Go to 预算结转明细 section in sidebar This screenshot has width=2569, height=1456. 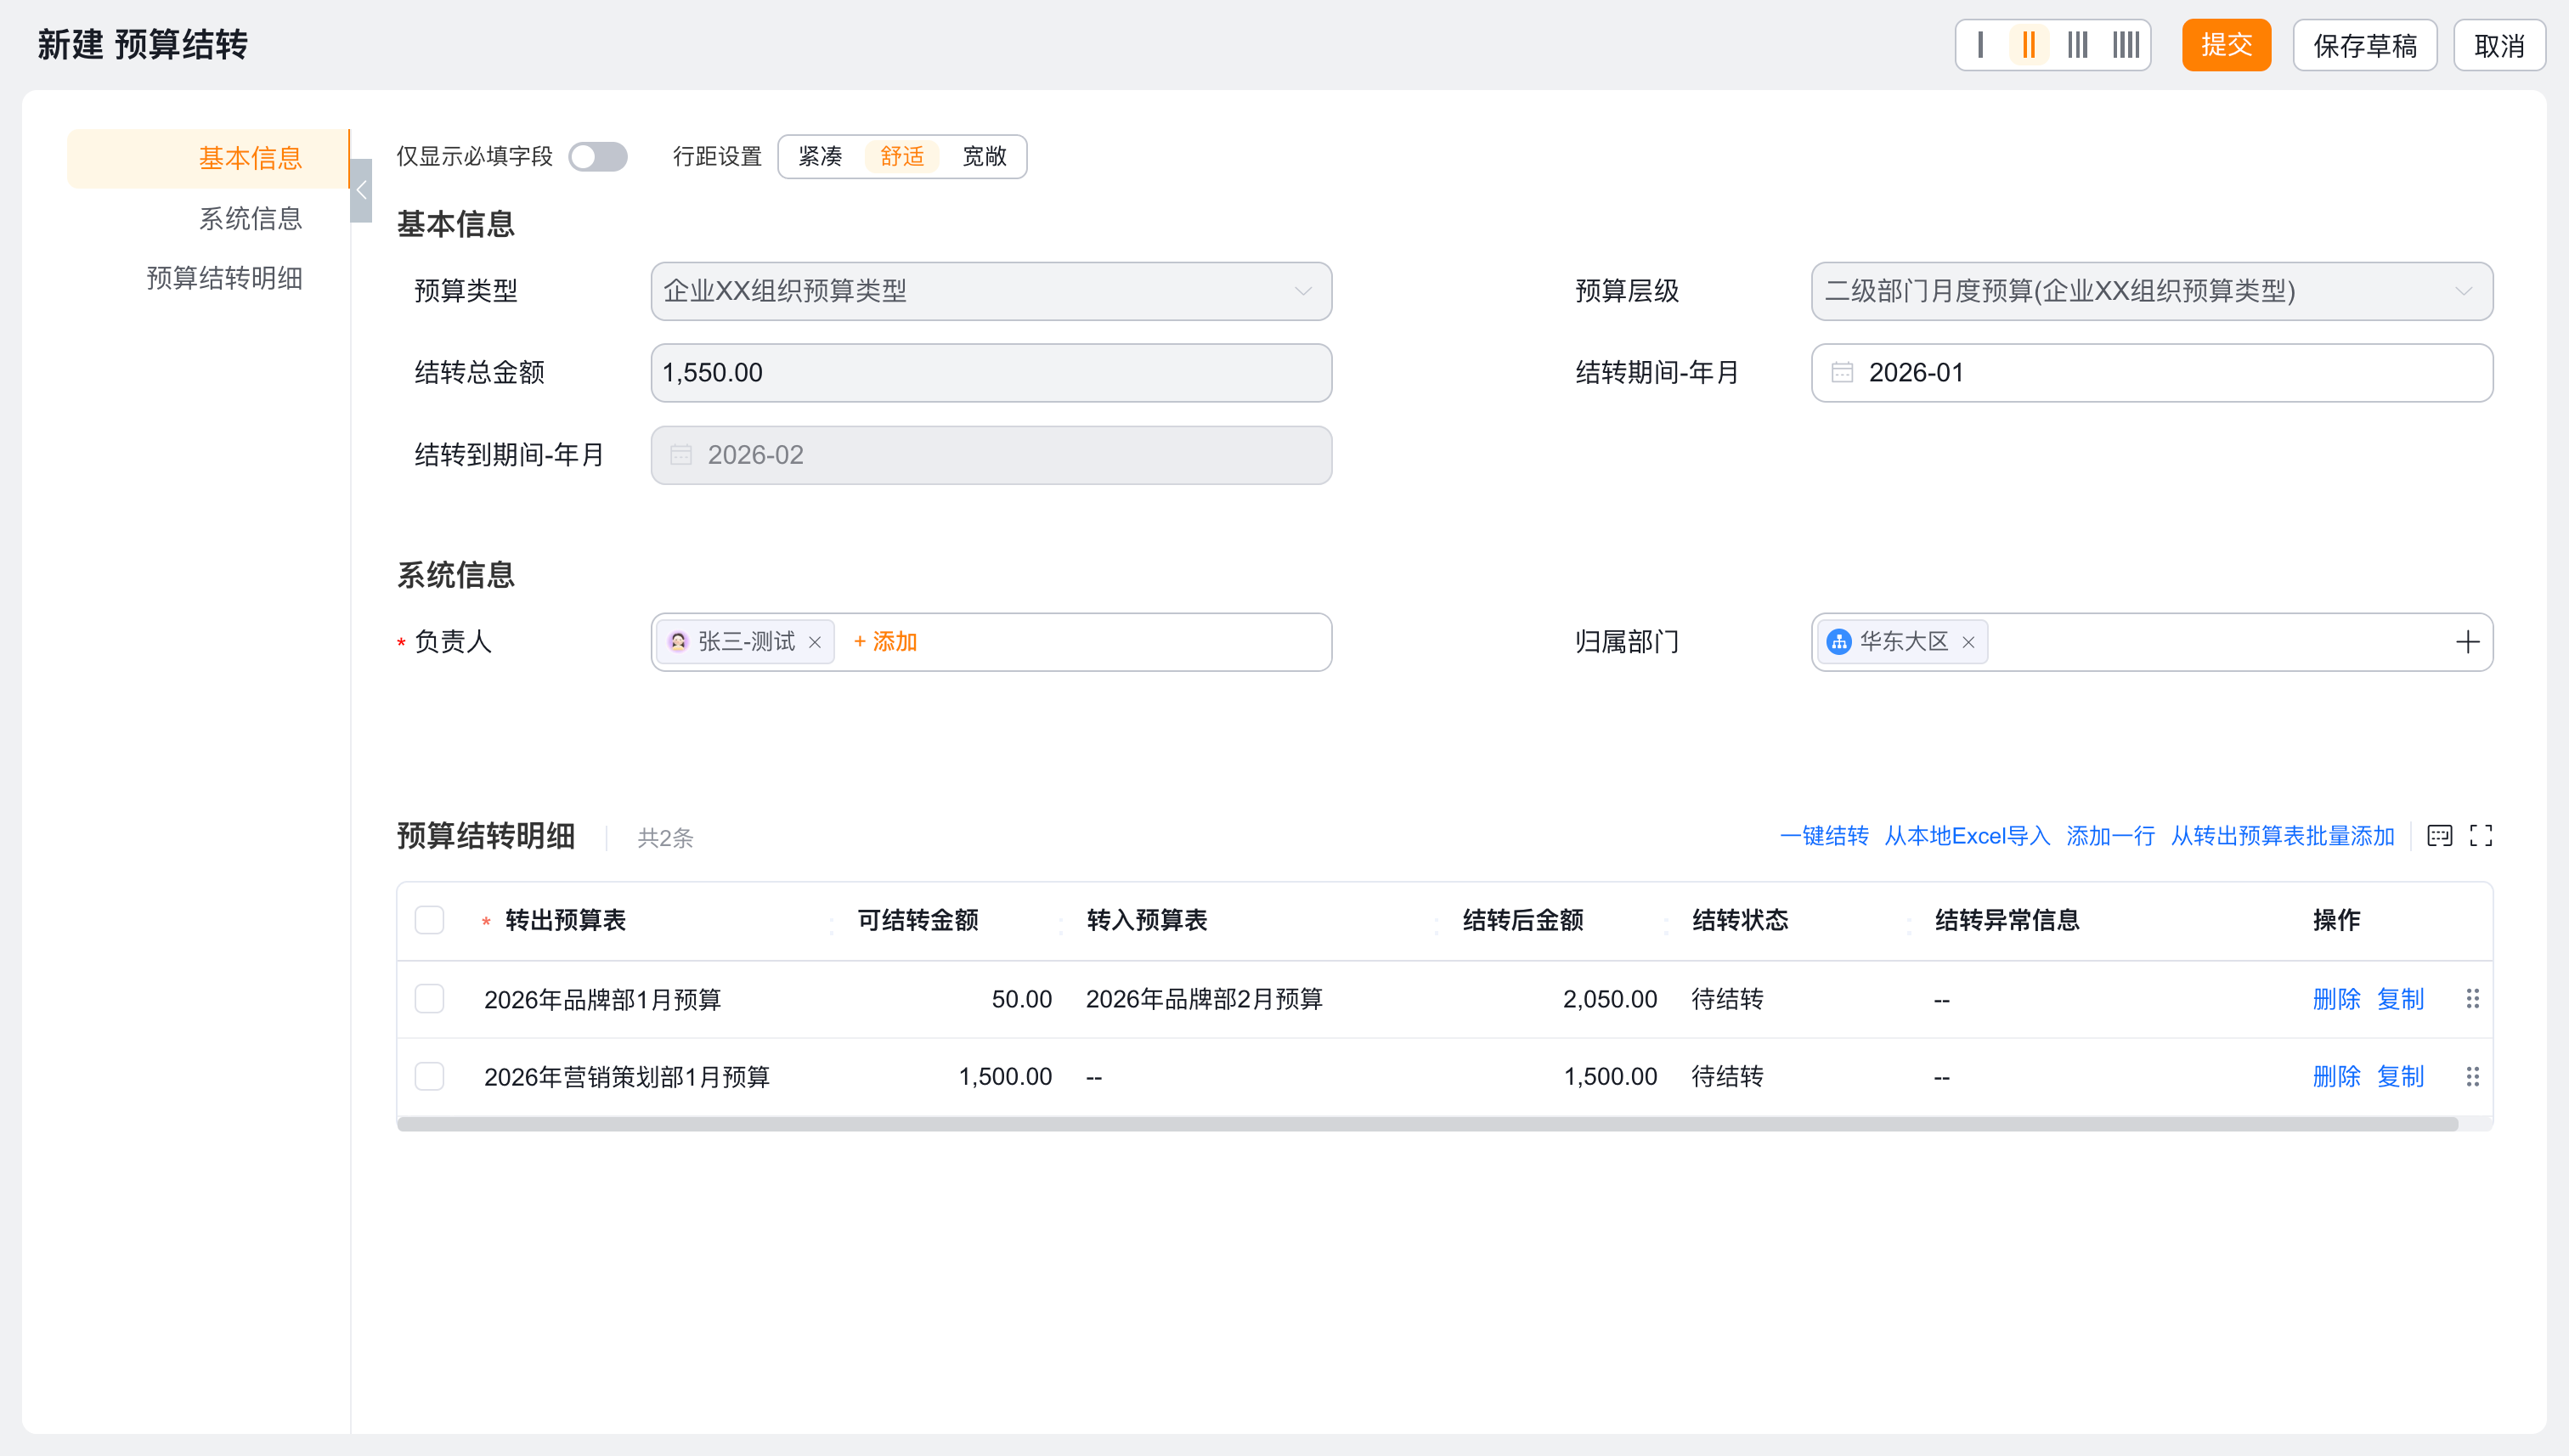click(224, 279)
